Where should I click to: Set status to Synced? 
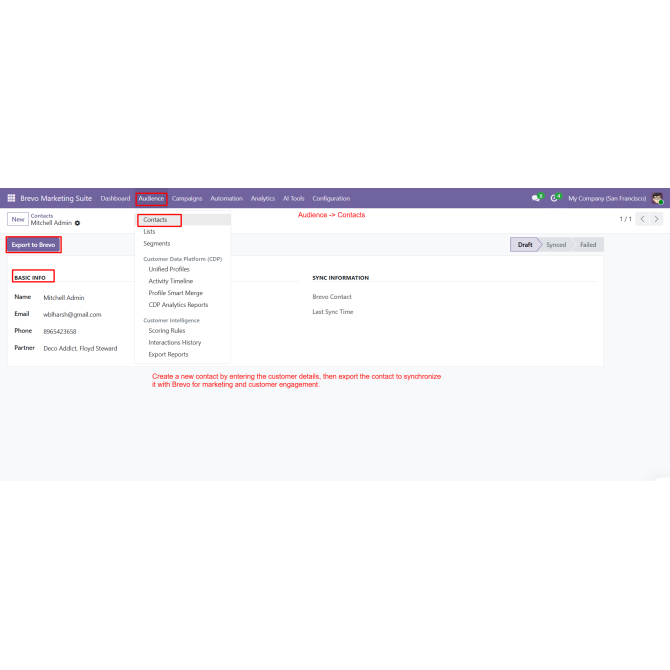click(556, 245)
